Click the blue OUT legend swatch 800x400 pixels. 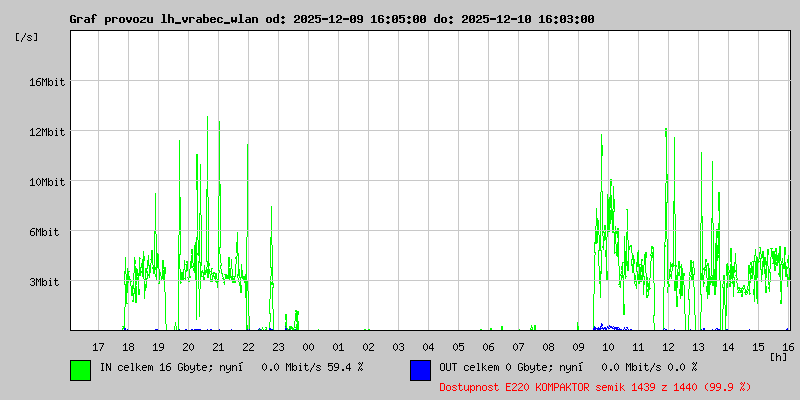pyautogui.click(x=420, y=370)
